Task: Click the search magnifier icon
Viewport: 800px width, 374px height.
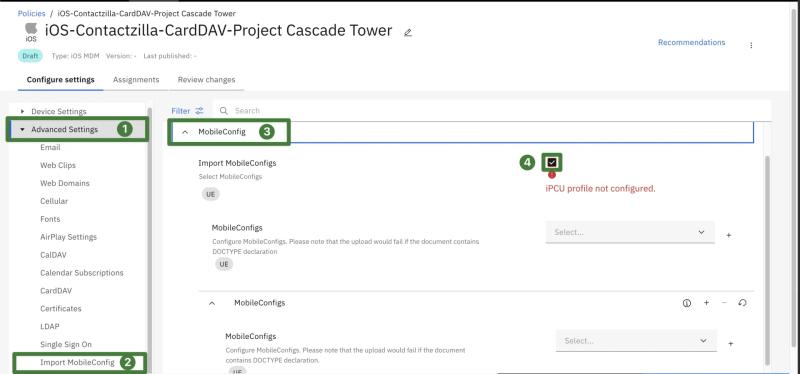Action: pyautogui.click(x=223, y=111)
